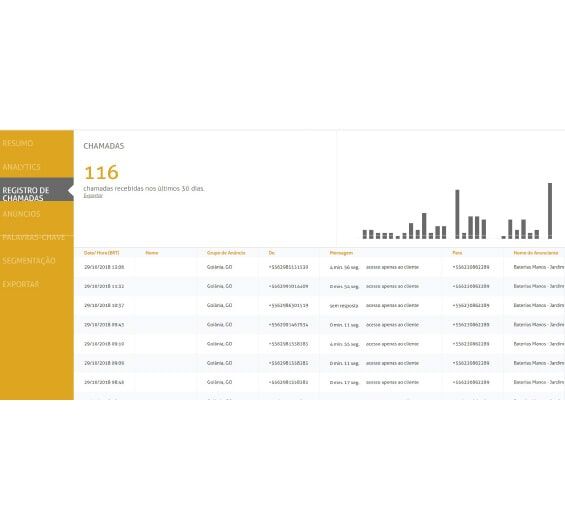Click the Grupo de Anúncio column header
Viewport: 565px width, 529px height.
226,253
